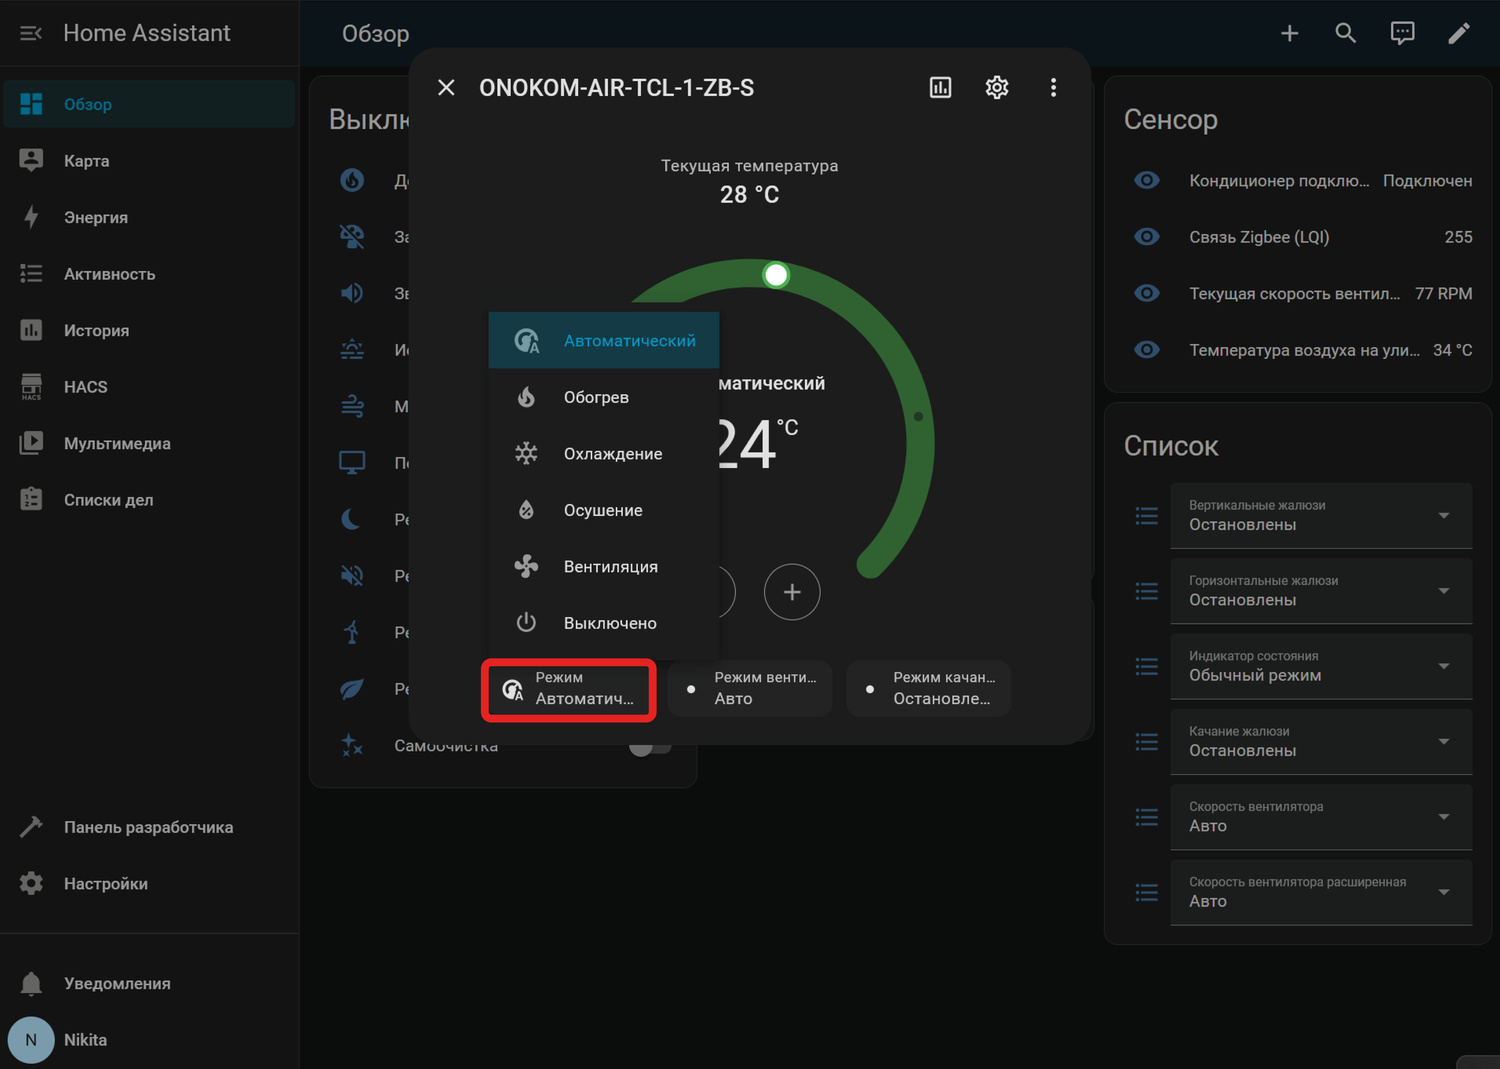1500x1069 pixels.
Task: Click the list icon beside Горизонтальные жалюзи
Action: point(1147,591)
